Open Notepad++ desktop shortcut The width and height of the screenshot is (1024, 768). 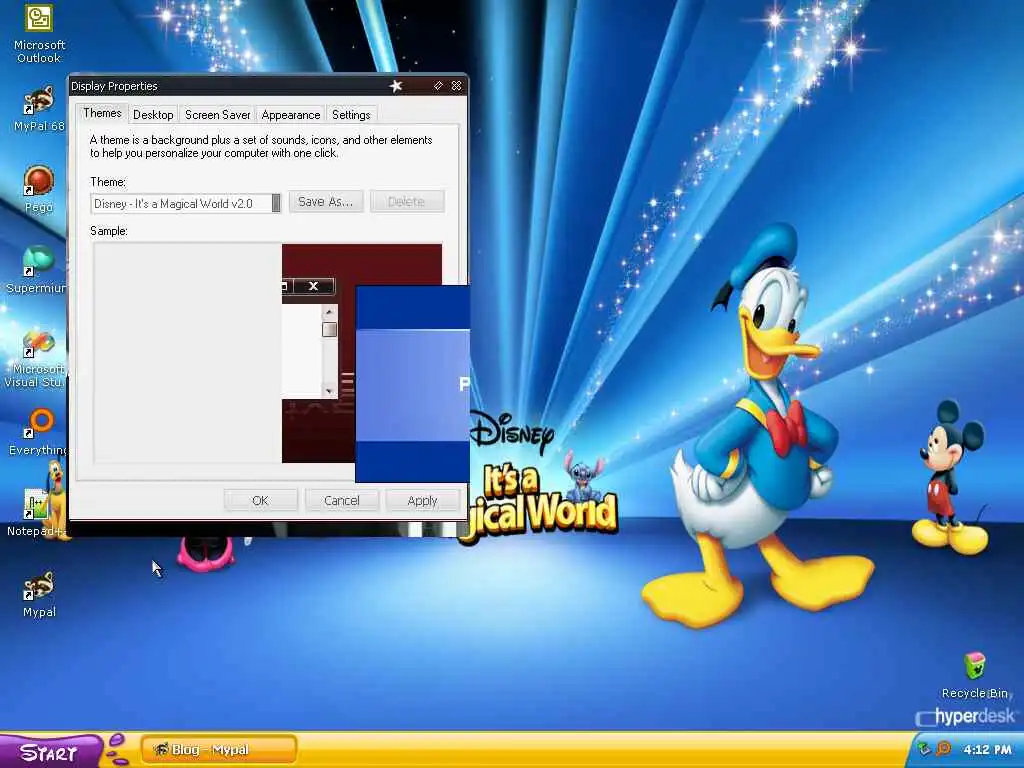pos(37,513)
